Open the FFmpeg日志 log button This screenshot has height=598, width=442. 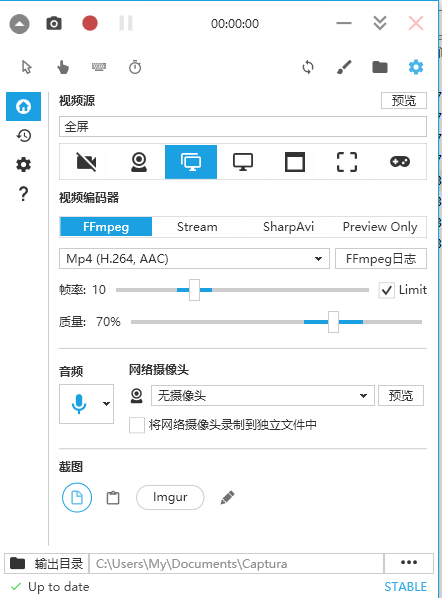click(381, 259)
